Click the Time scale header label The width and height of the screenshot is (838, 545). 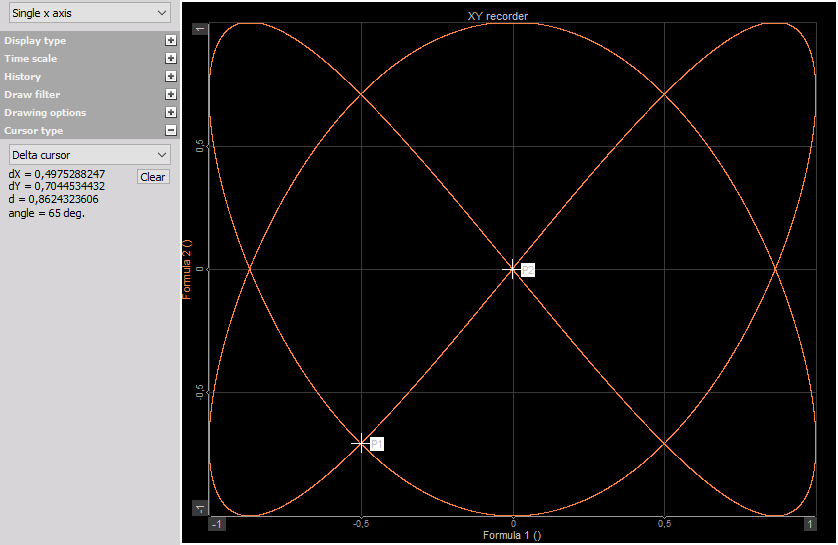pos(30,59)
